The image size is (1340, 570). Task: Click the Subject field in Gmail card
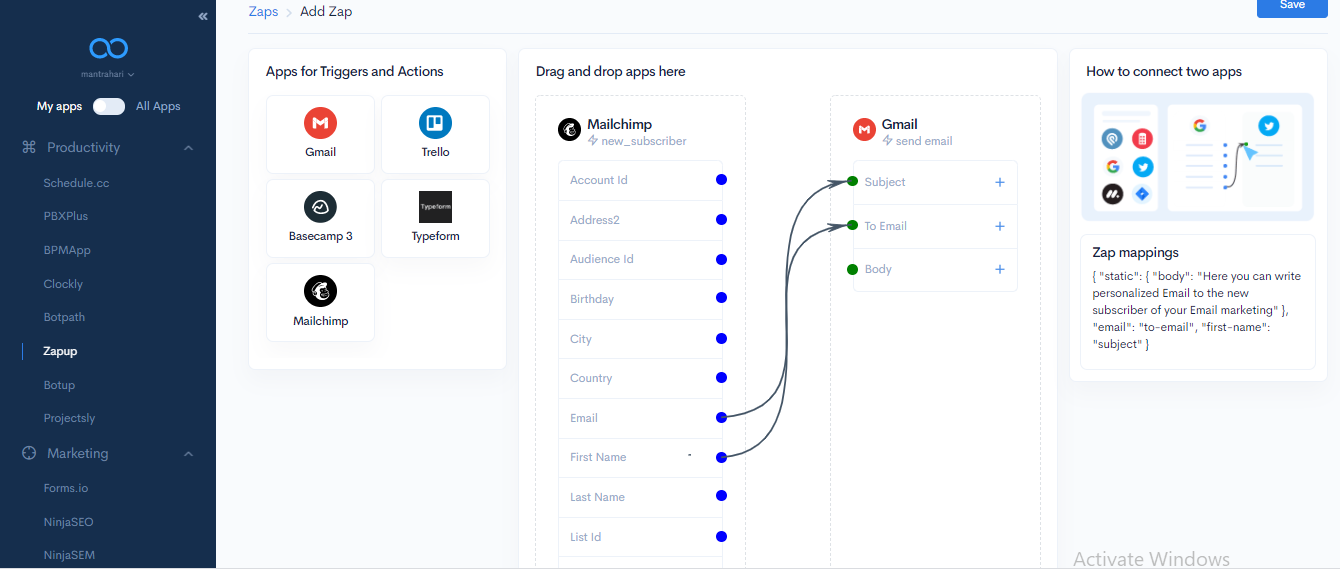click(935, 182)
